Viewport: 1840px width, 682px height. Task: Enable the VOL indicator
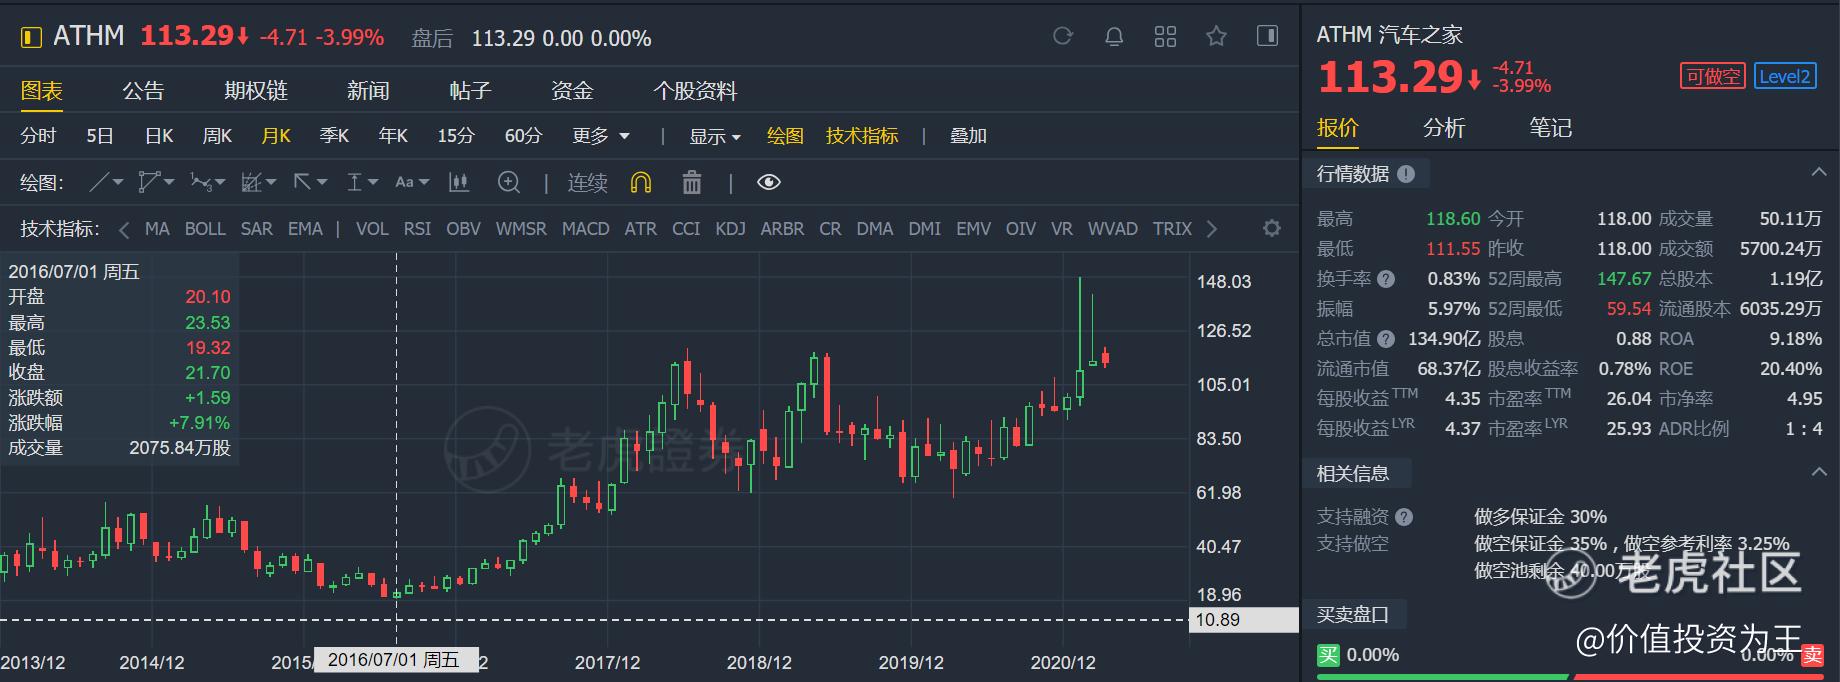point(372,229)
